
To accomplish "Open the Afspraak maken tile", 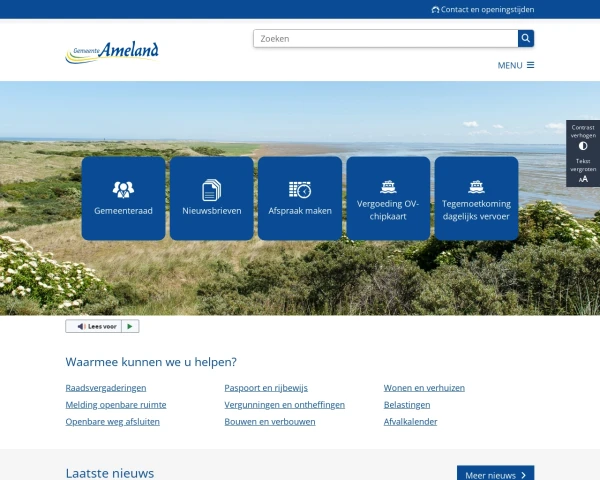I will point(300,198).
